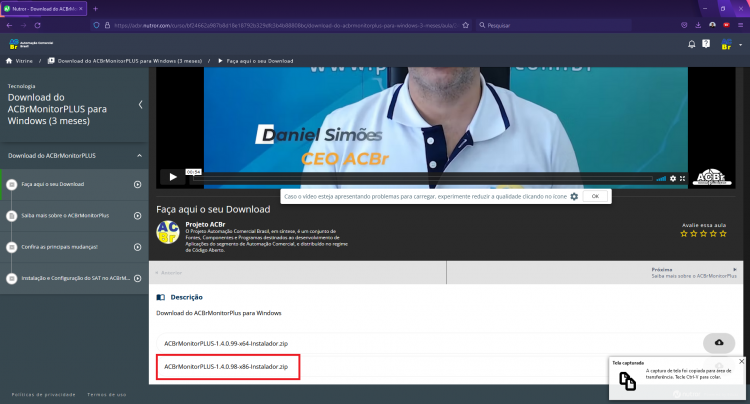
Task: Mark 'Saiba mais sobre o ACBrMonitorPlus' lesson complete
Action: [11, 216]
